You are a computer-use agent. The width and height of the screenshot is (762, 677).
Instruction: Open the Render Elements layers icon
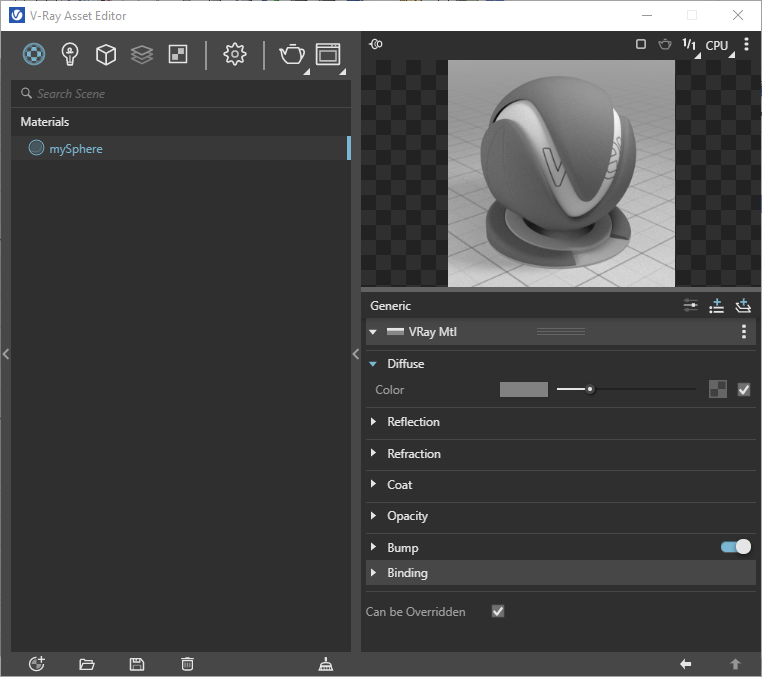coord(142,54)
